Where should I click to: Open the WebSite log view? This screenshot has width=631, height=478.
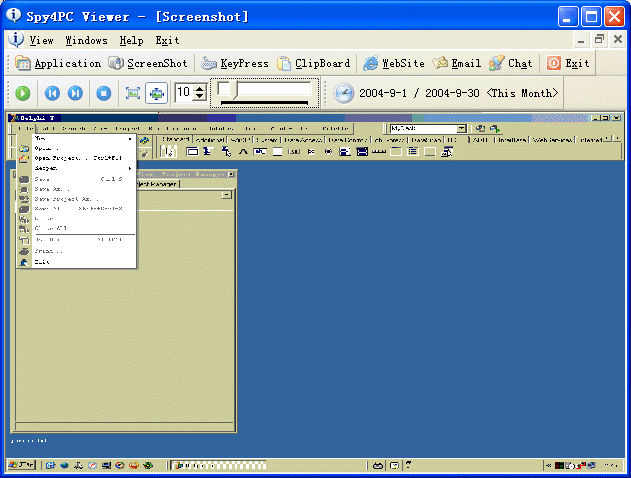point(394,63)
